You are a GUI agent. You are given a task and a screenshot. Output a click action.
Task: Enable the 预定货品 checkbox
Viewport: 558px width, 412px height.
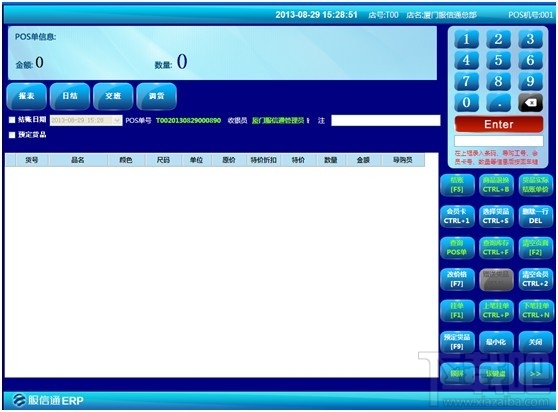pos(12,135)
